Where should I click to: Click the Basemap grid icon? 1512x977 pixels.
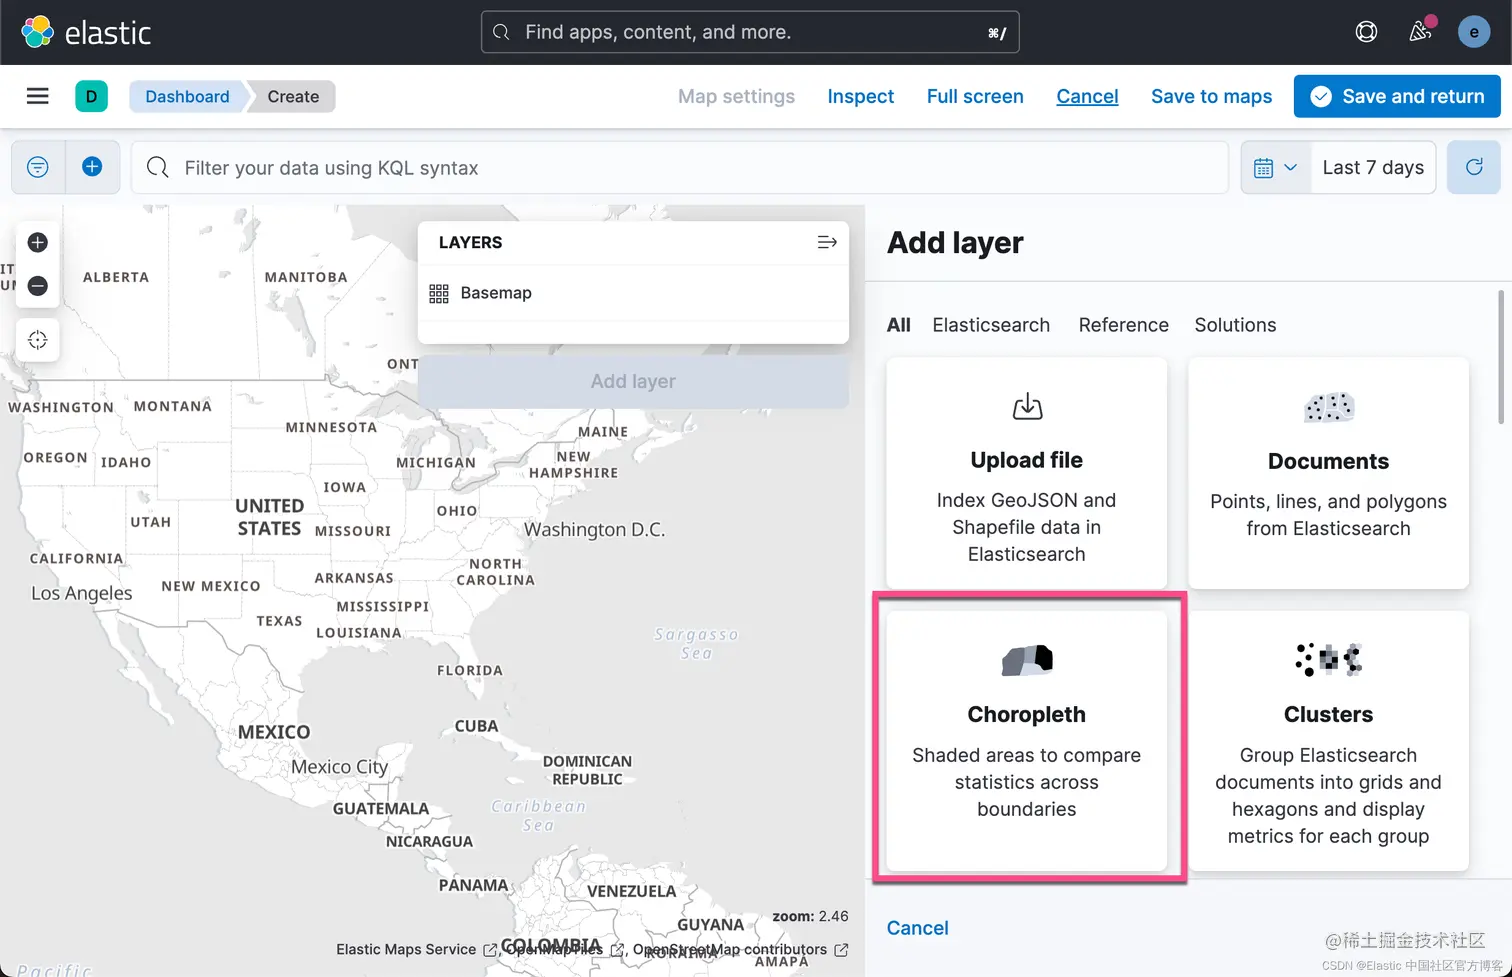coord(439,293)
